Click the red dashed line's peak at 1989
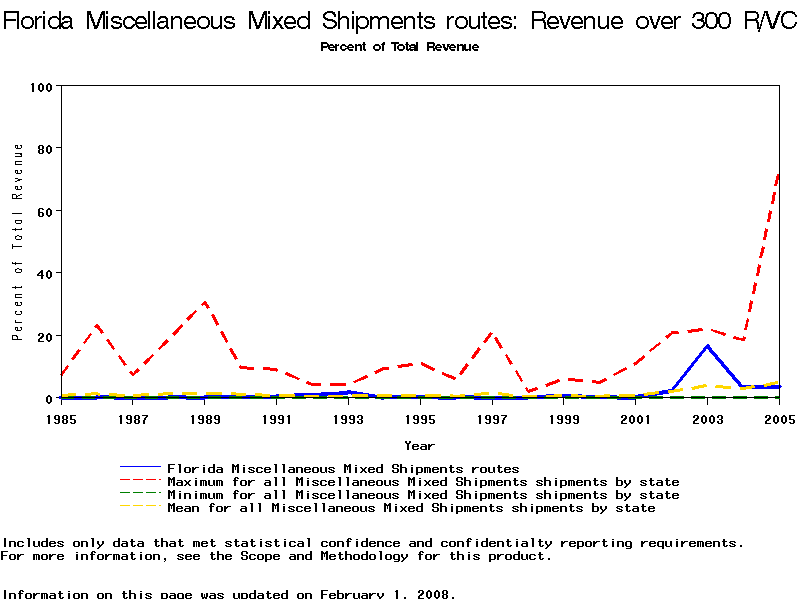800x600 pixels. tap(205, 302)
